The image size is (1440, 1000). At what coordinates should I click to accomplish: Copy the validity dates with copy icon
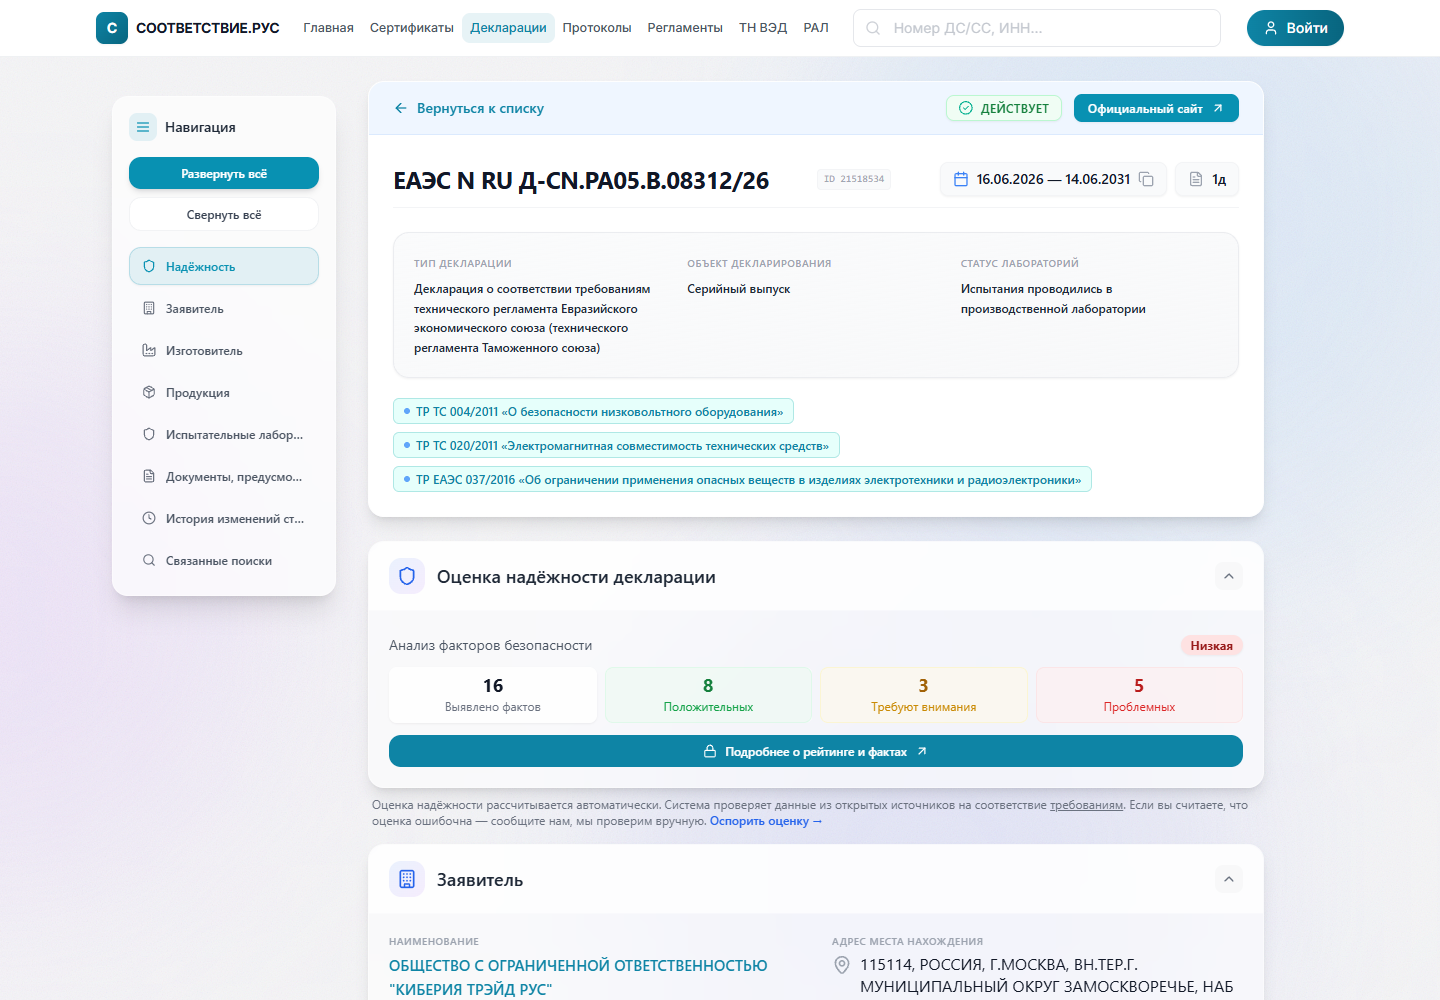pos(1147,179)
